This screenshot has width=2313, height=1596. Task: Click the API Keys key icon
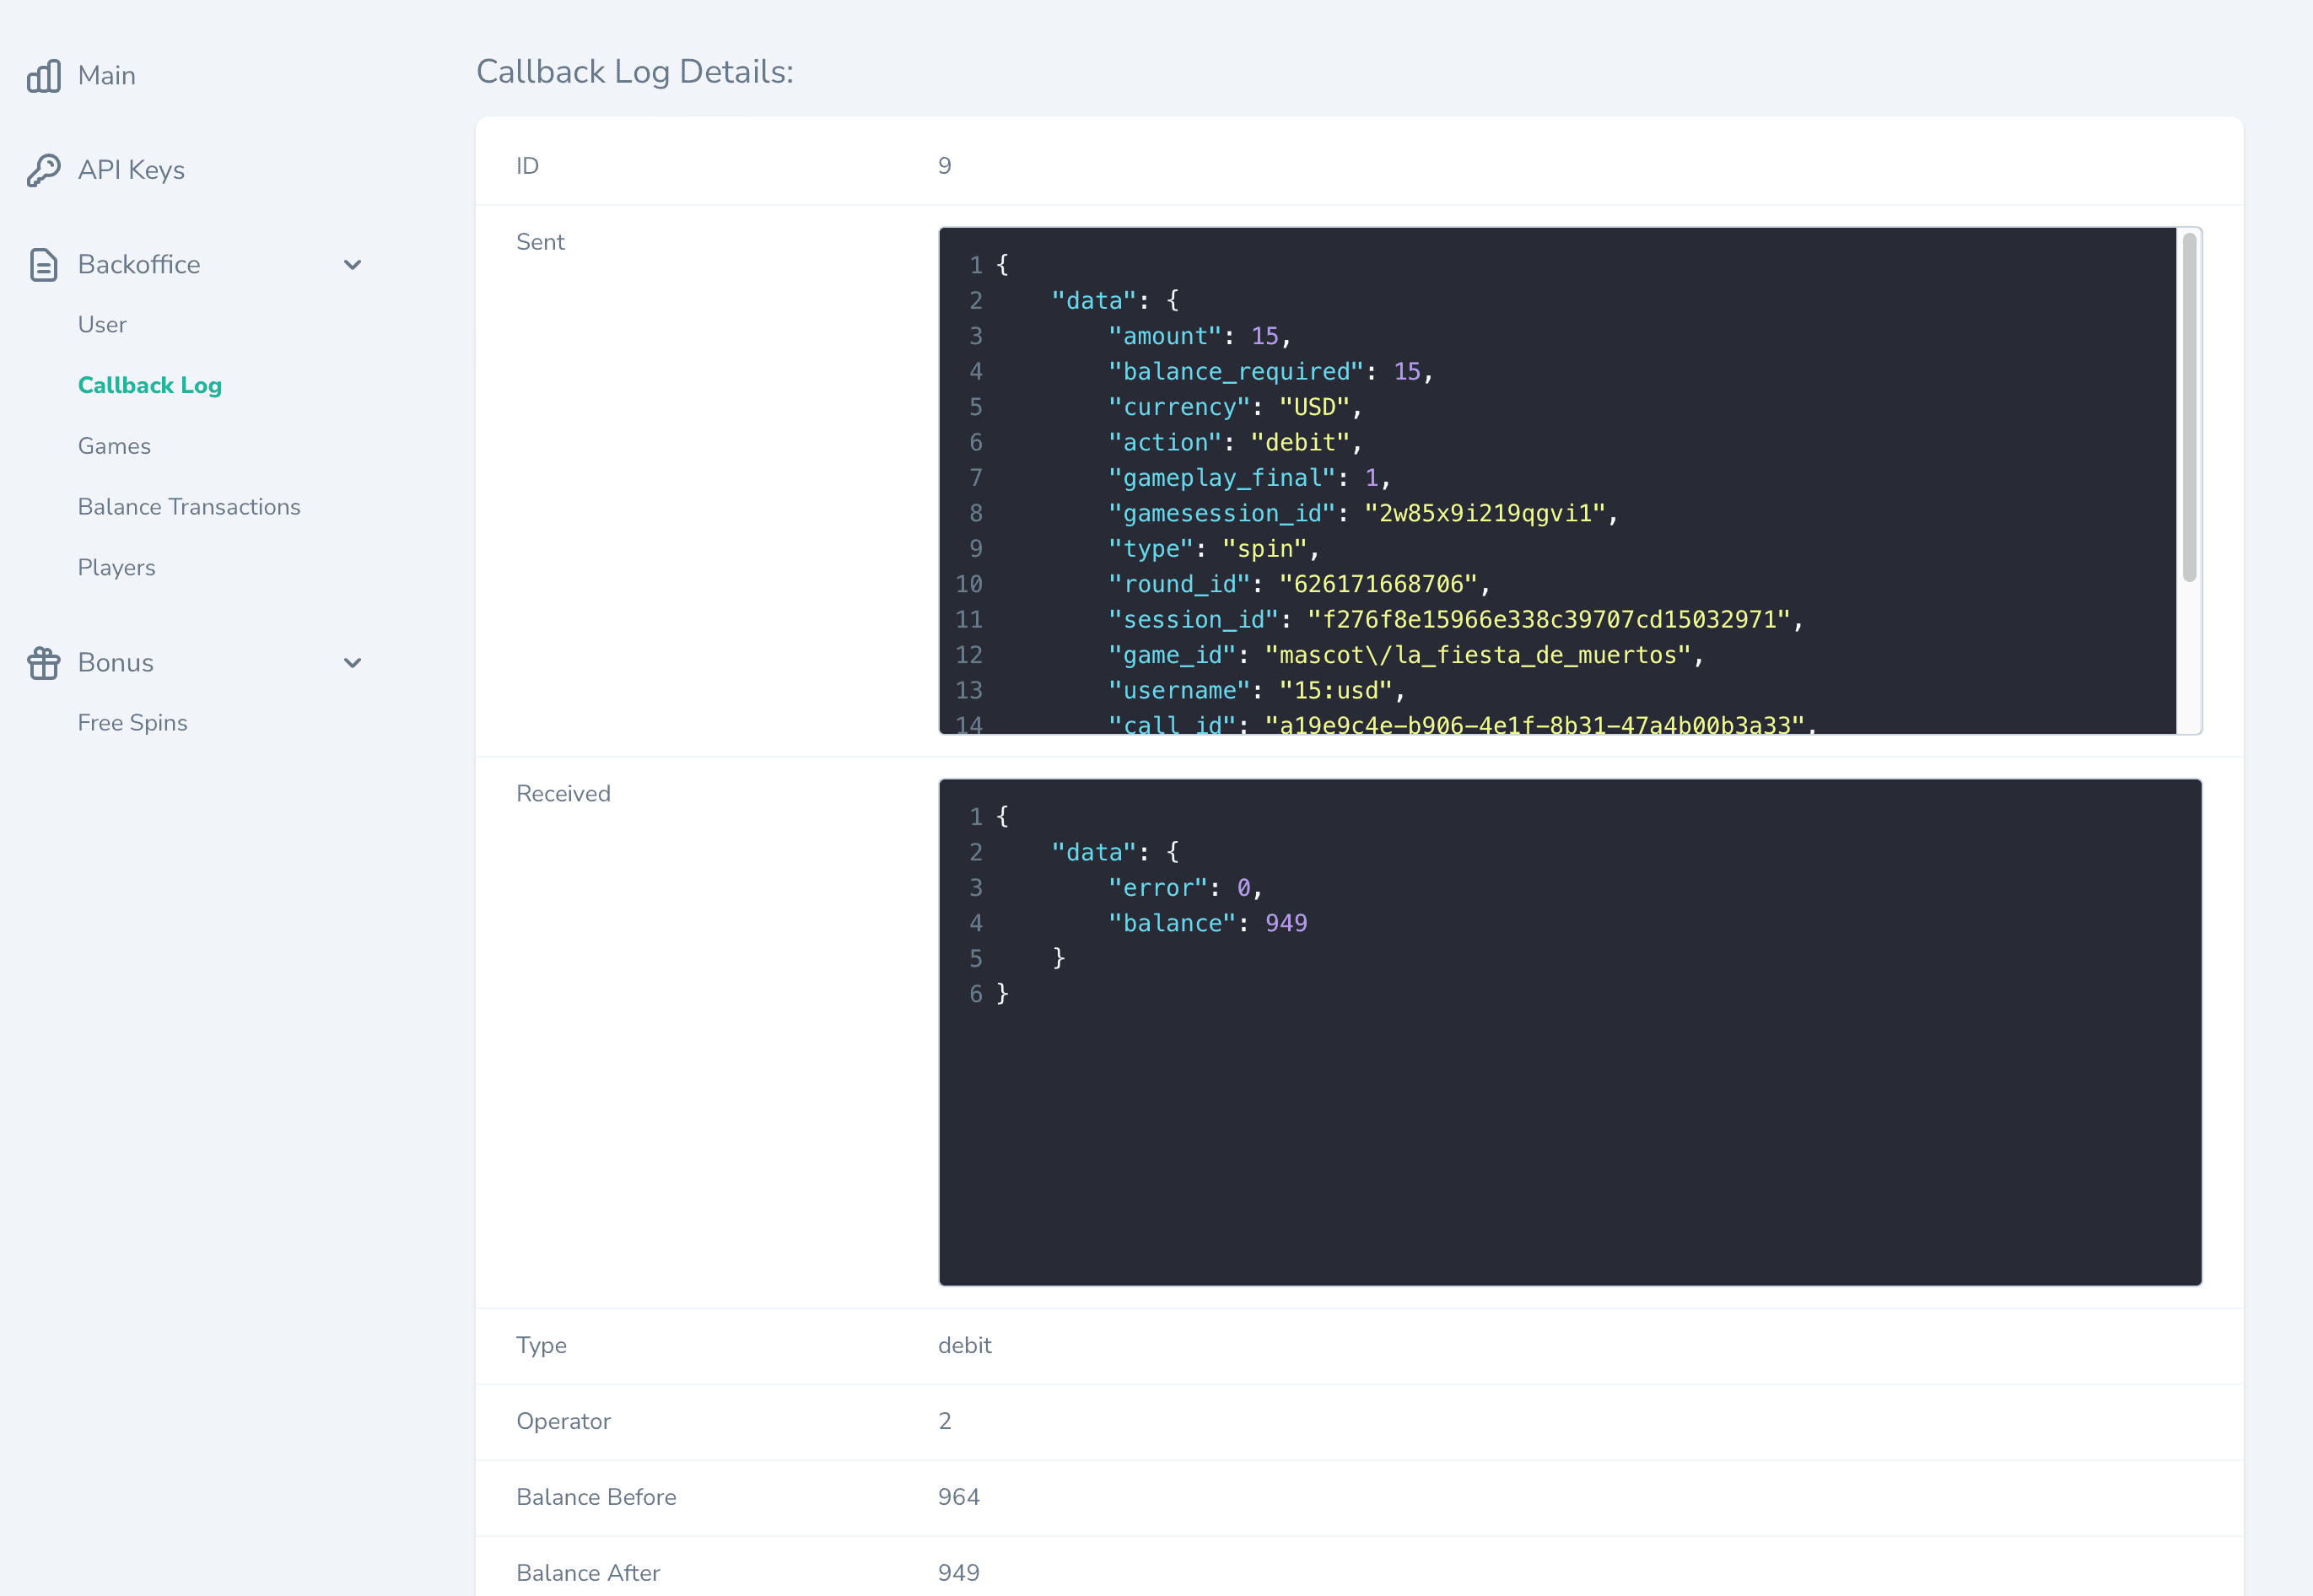tap(43, 170)
